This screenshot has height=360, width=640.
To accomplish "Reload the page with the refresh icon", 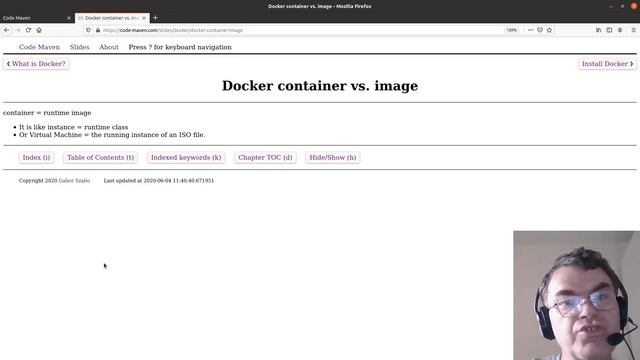I will pos(28,30).
